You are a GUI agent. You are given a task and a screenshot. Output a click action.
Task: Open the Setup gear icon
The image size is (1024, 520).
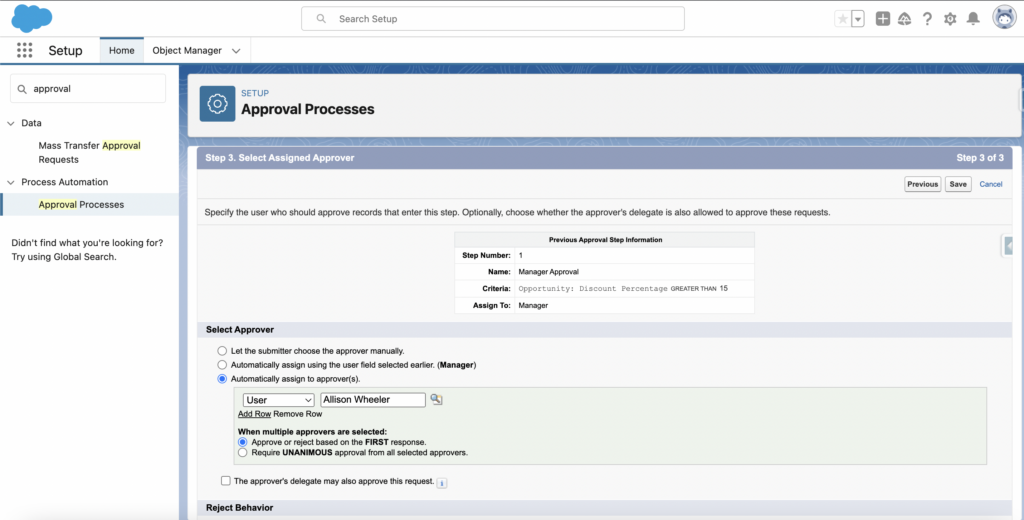950,19
